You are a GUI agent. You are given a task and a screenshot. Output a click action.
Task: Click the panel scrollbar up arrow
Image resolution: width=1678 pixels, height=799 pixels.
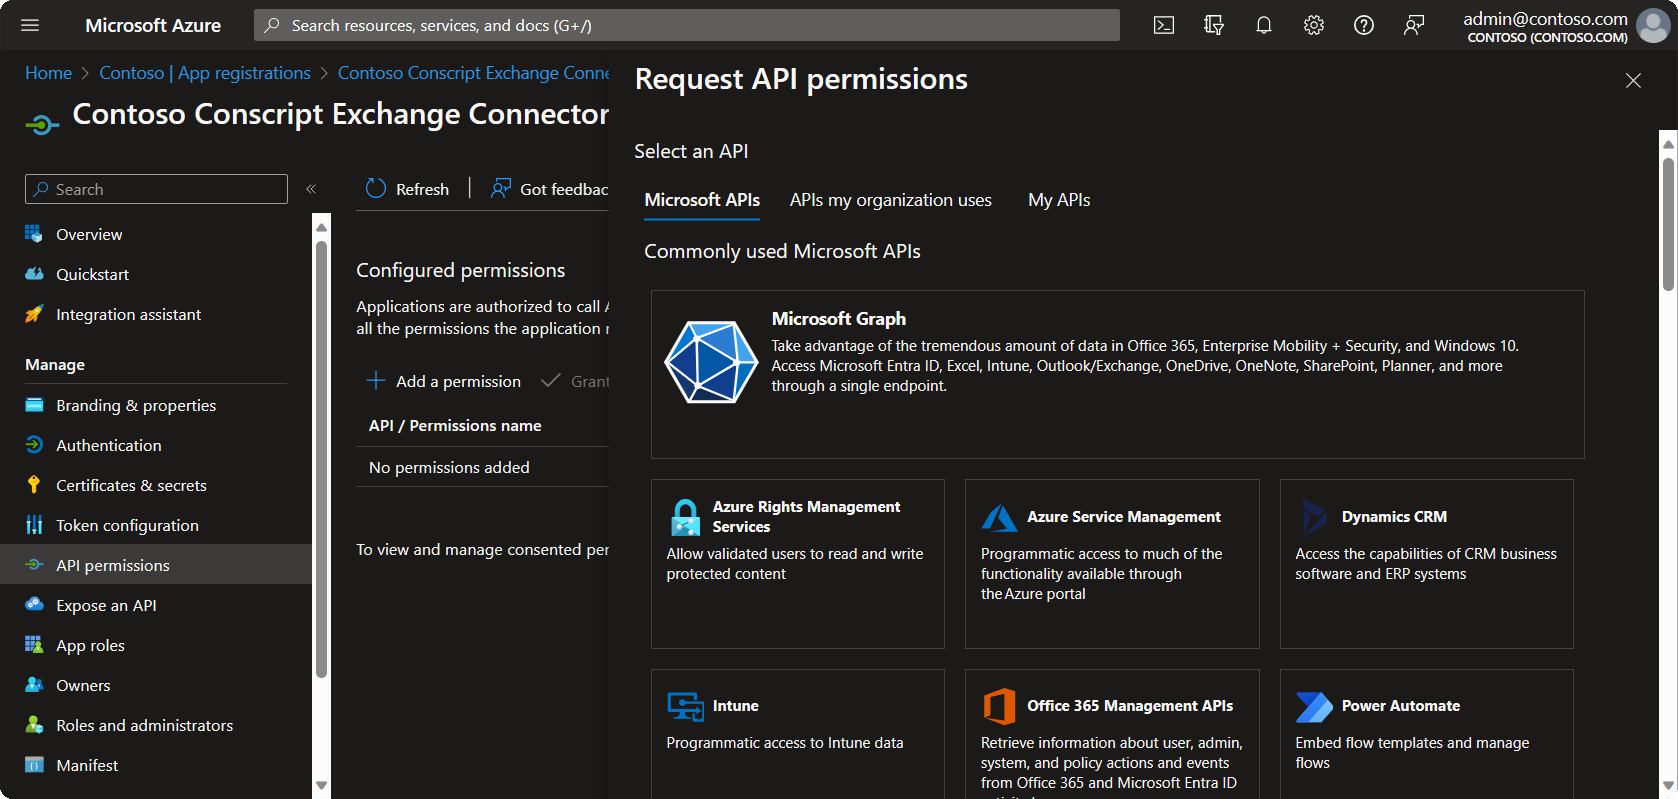click(x=1668, y=144)
